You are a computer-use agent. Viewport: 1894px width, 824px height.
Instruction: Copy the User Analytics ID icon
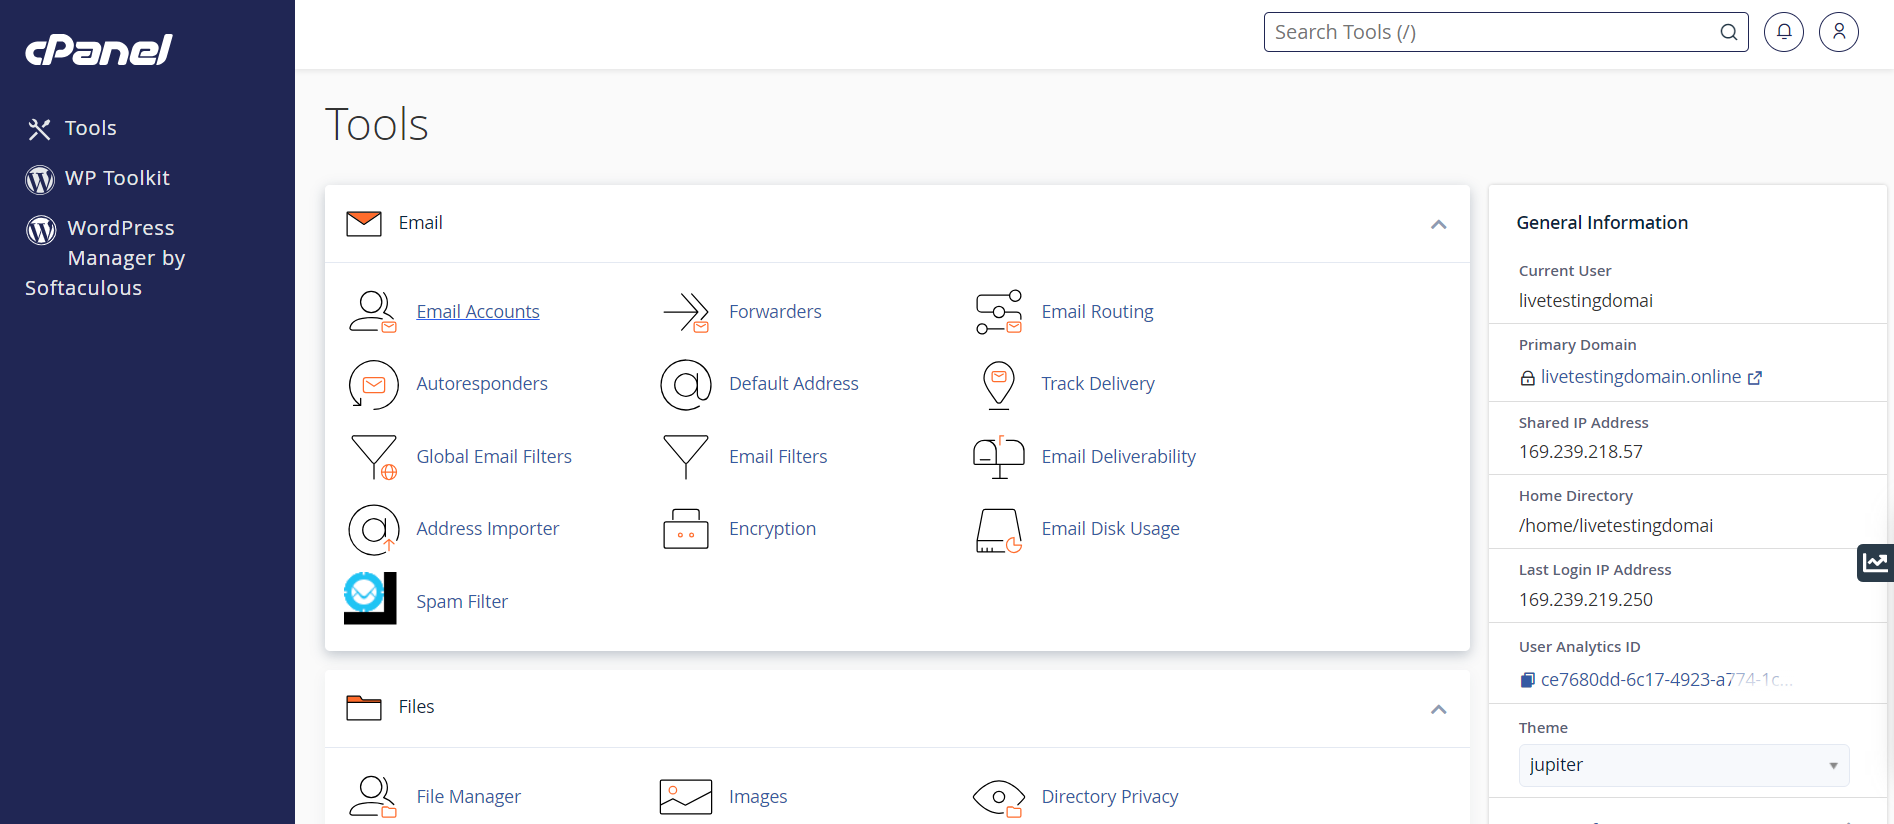pyautogui.click(x=1527, y=680)
